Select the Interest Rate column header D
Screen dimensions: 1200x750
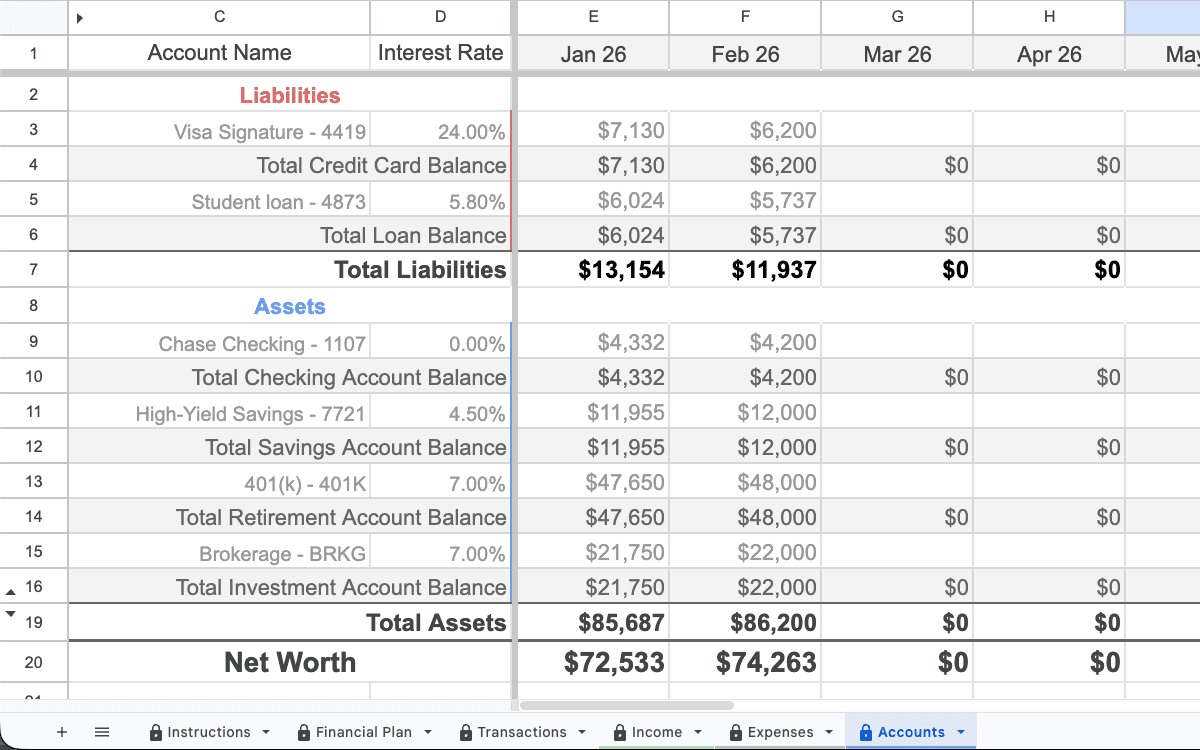(x=440, y=17)
